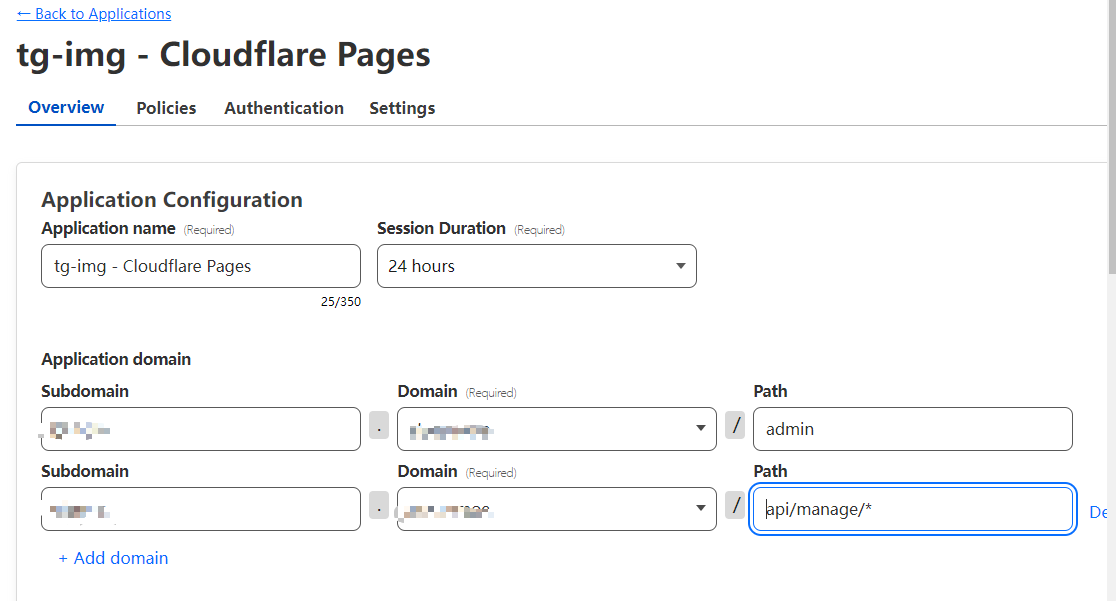Switch to the Settings tab
Viewport: 1116px width, 601px height.
tap(402, 108)
